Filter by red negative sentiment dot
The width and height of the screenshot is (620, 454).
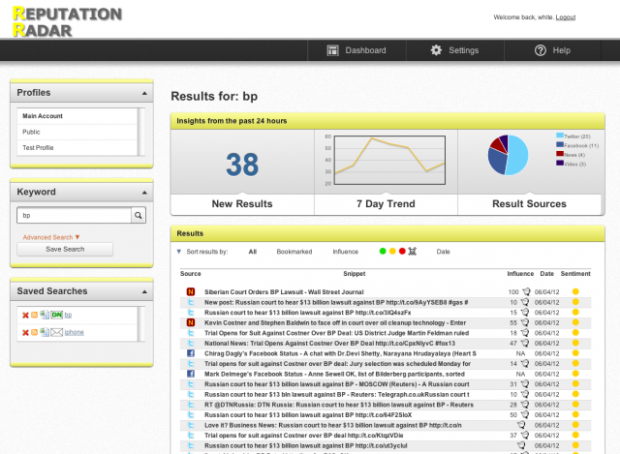click(x=402, y=251)
